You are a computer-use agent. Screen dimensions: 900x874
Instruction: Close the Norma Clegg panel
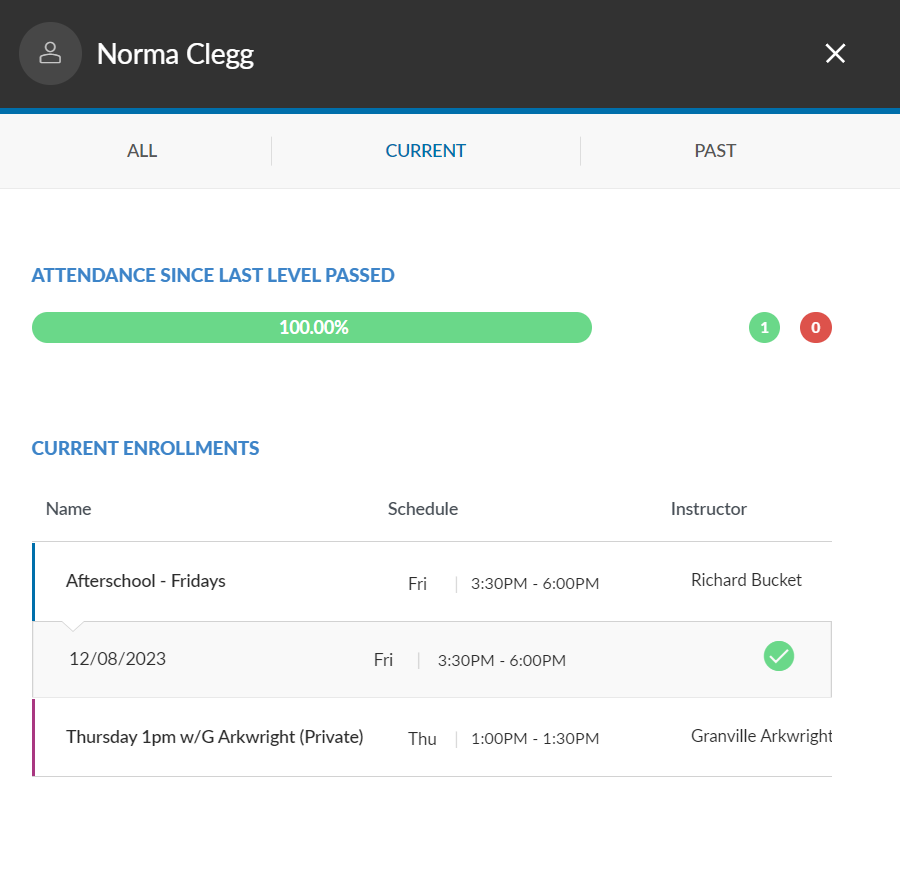point(835,53)
